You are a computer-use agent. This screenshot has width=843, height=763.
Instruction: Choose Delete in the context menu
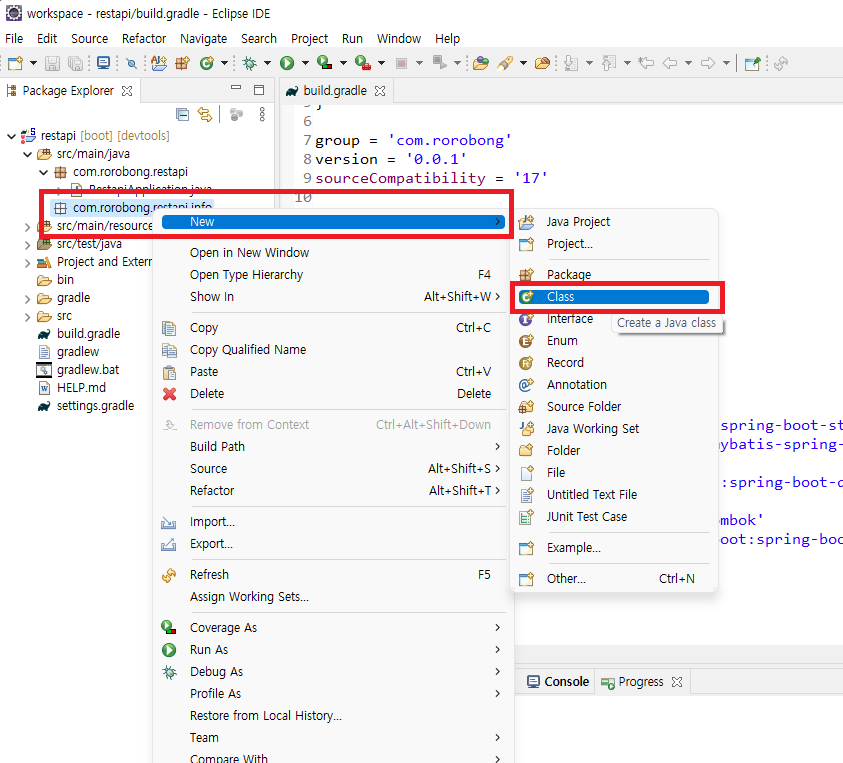[x=333, y=394]
